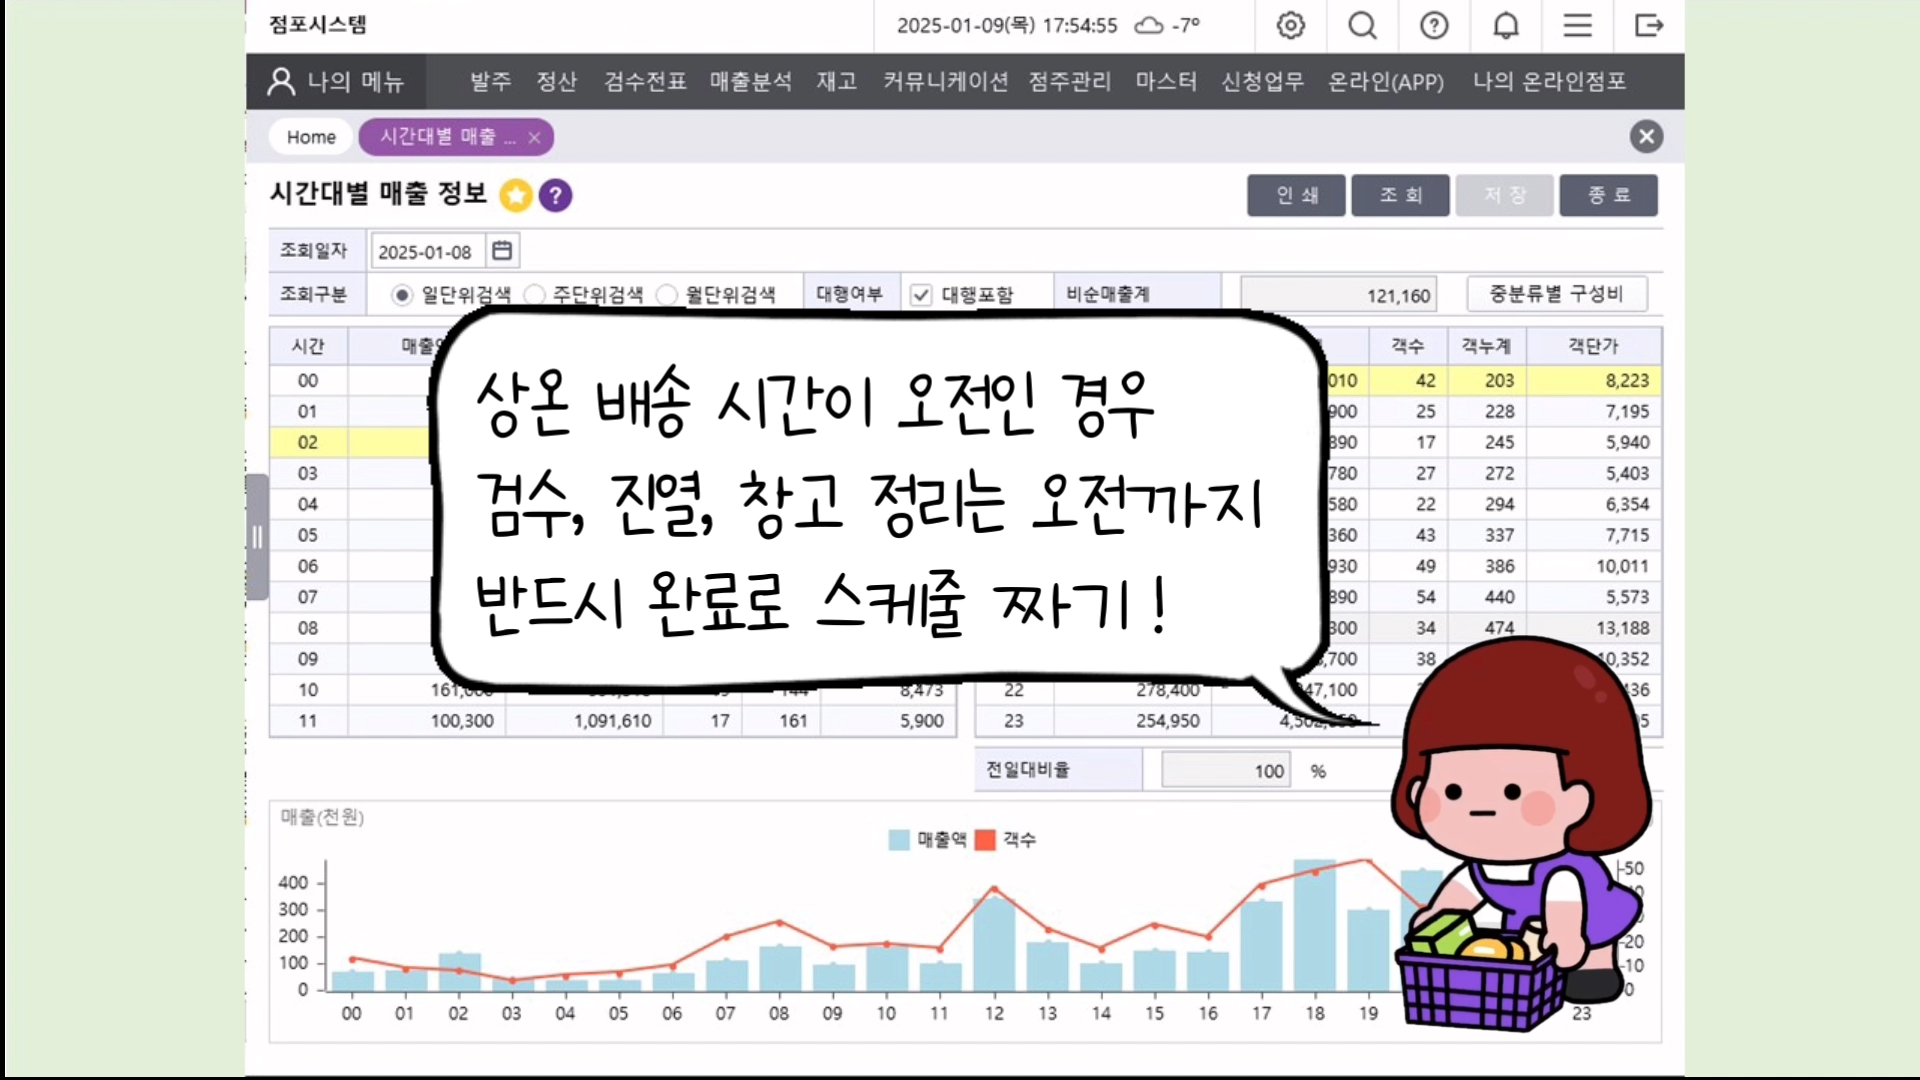This screenshot has height=1080, width=1920.
Task: Open the 나의 메뉴 dropdown
Action: (x=337, y=81)
